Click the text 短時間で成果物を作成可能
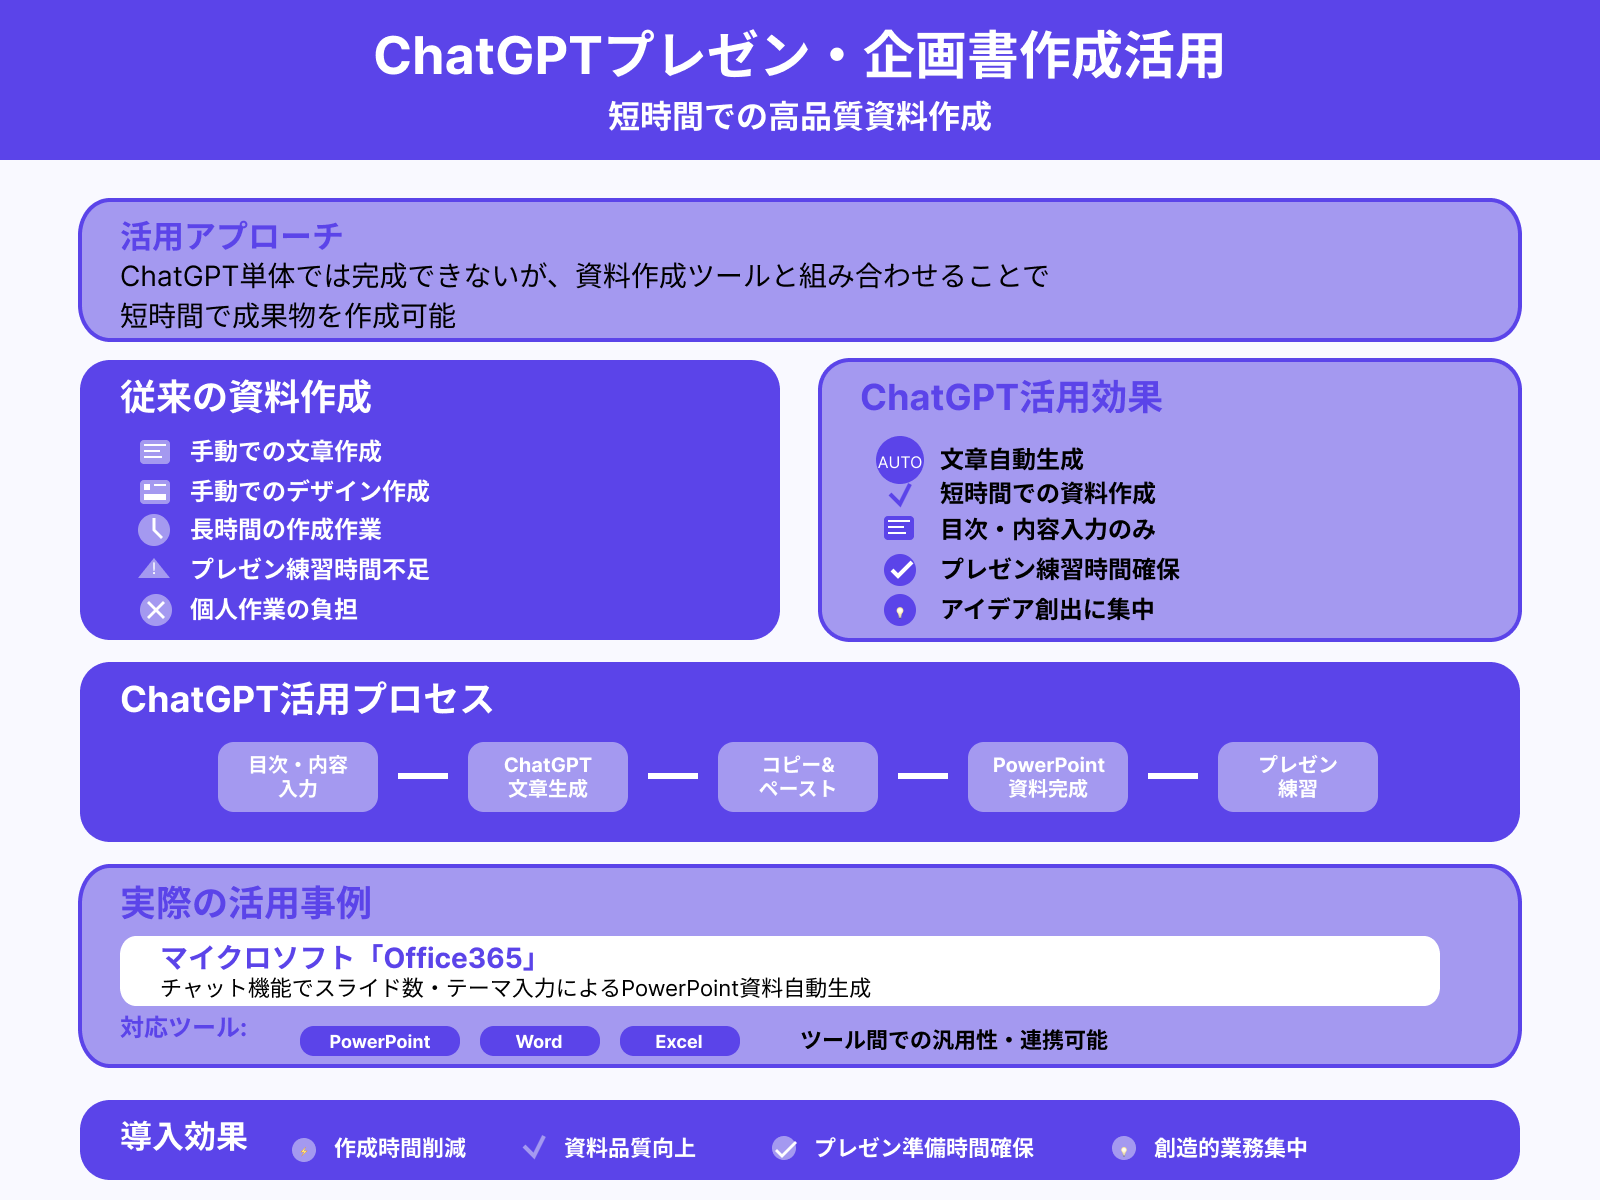This screenshot has width=1600, height=1200. 288,316
